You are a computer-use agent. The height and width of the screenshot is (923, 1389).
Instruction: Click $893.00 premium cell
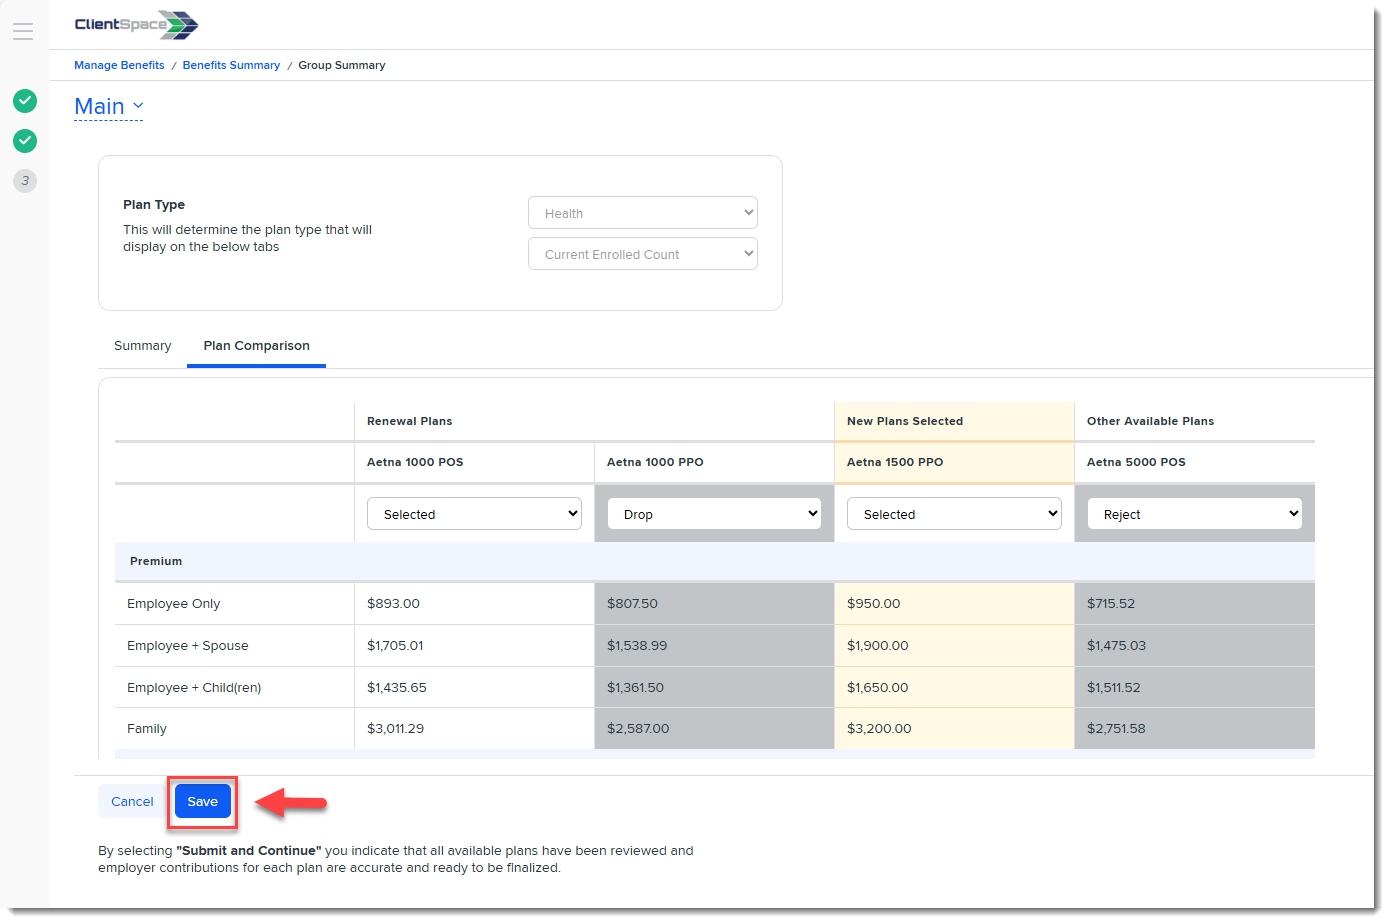475,604
